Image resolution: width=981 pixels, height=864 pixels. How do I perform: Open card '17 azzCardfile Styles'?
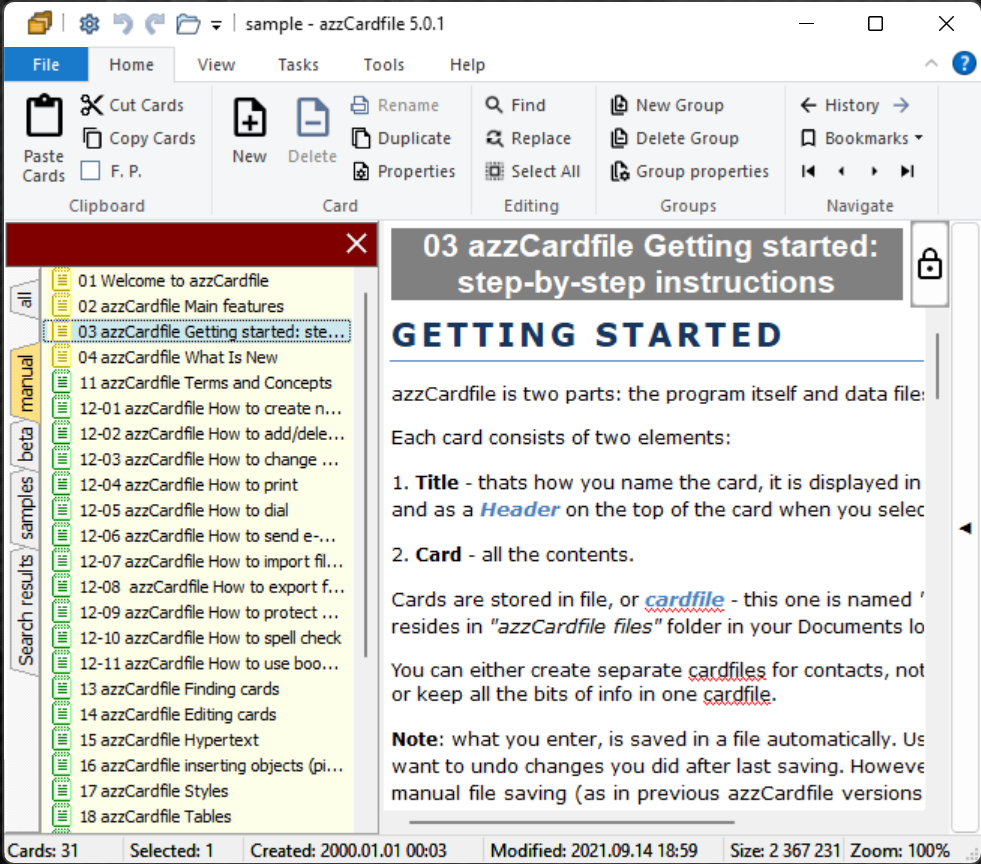[197, 791]
